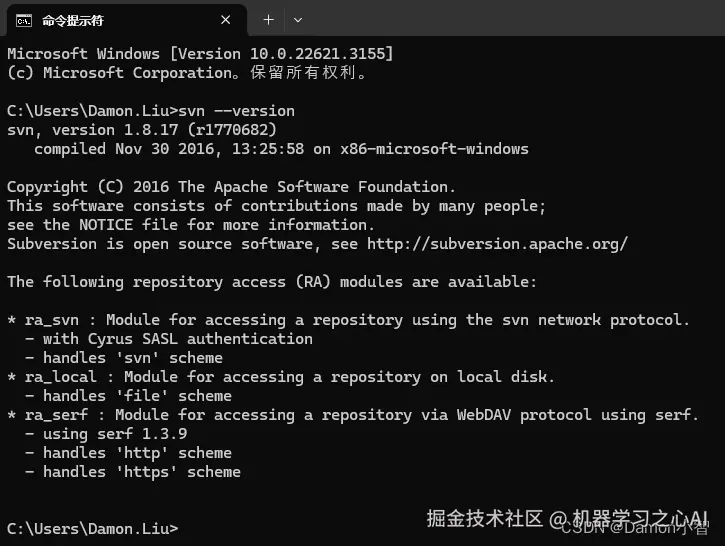Click the 'ra_serf' module line

pyautogui.click(x=352, y=415)
